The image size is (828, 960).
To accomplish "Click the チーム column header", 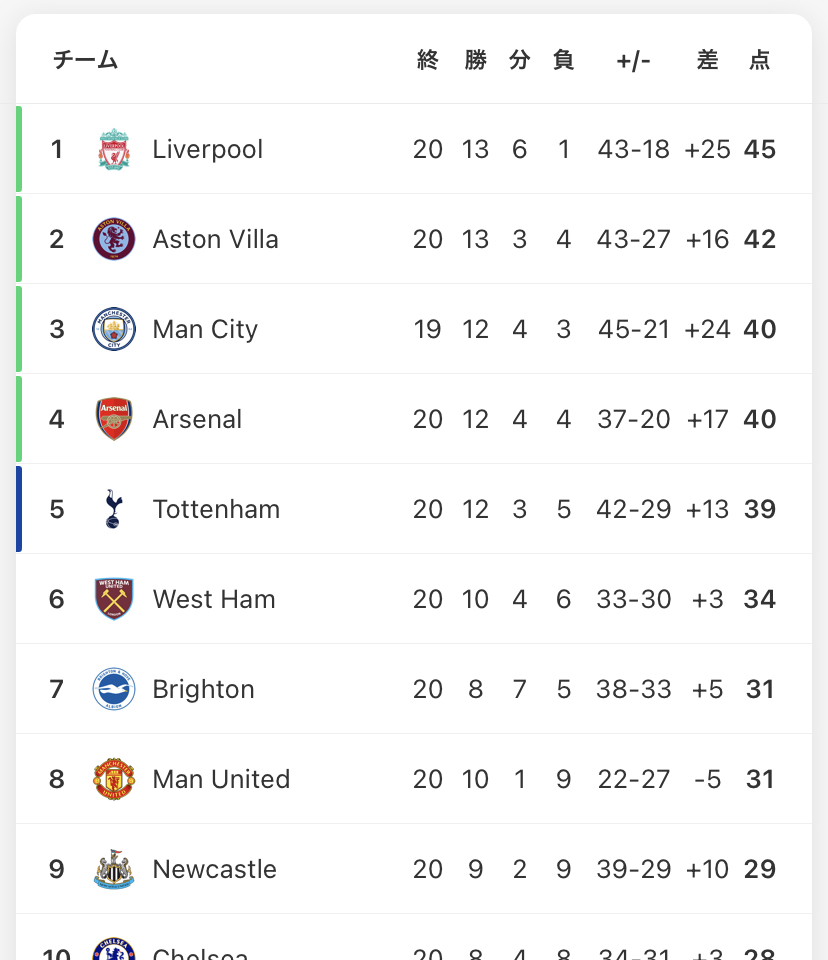I will click(x=86, y=60).
